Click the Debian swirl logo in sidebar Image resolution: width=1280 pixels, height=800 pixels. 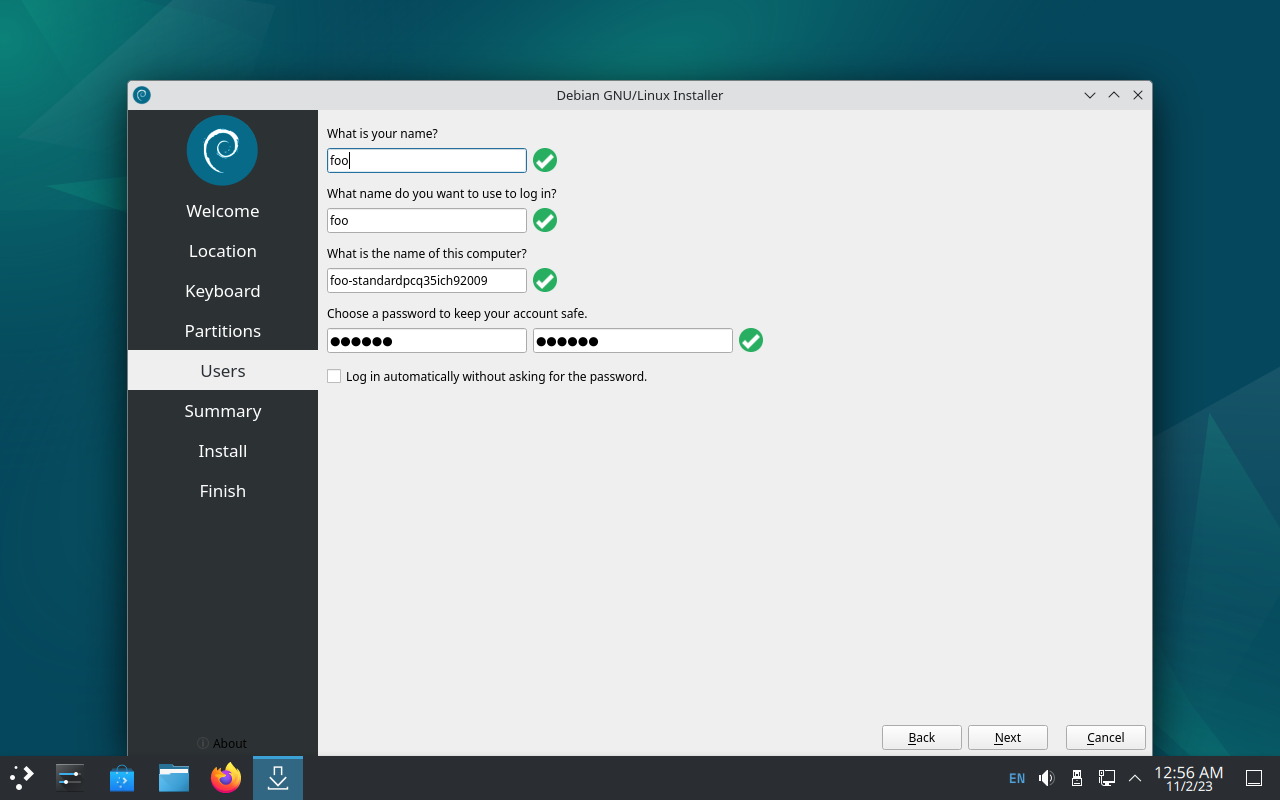(x=222, y=150)
